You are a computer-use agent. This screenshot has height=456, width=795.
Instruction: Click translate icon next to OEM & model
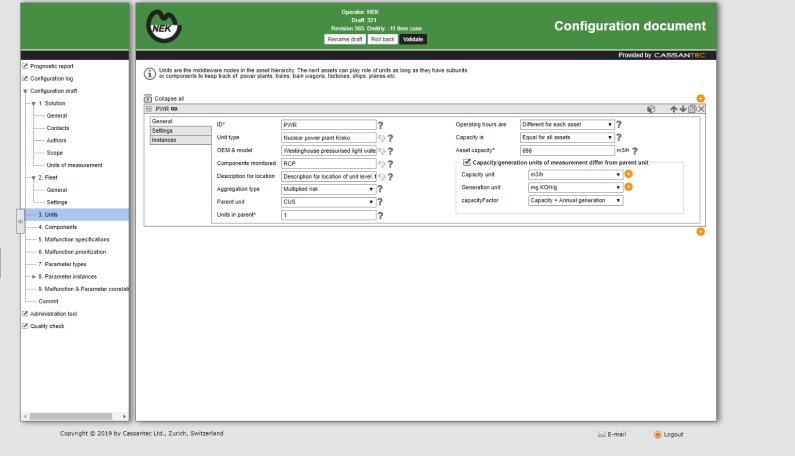pos(382,151)
